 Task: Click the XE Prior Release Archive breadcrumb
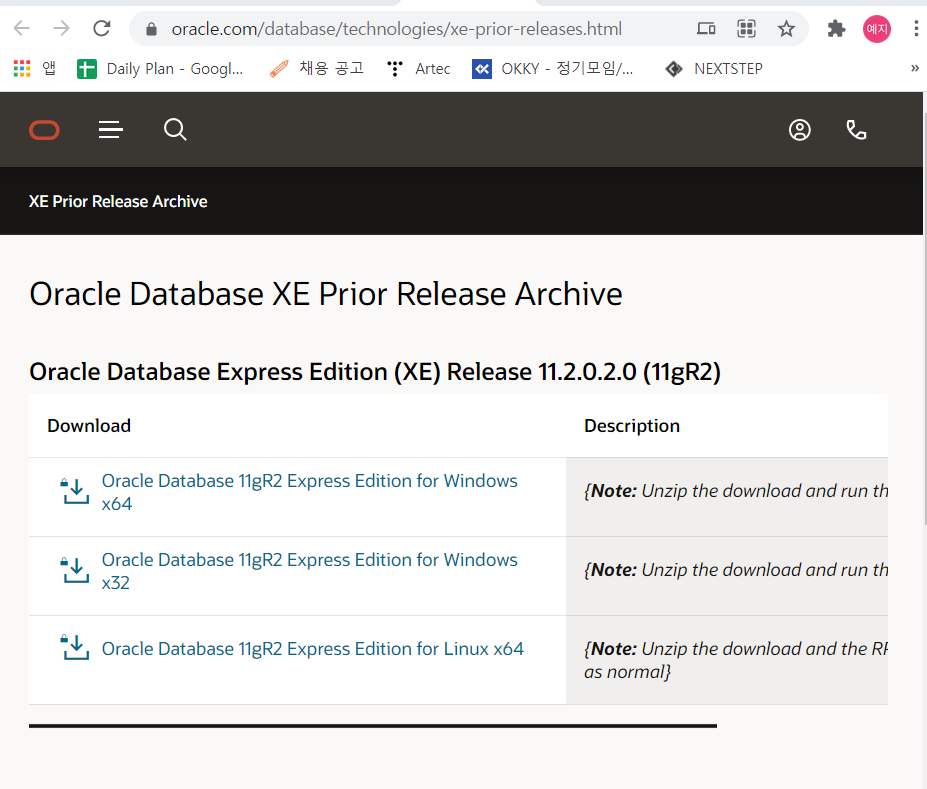coord(118,202)
